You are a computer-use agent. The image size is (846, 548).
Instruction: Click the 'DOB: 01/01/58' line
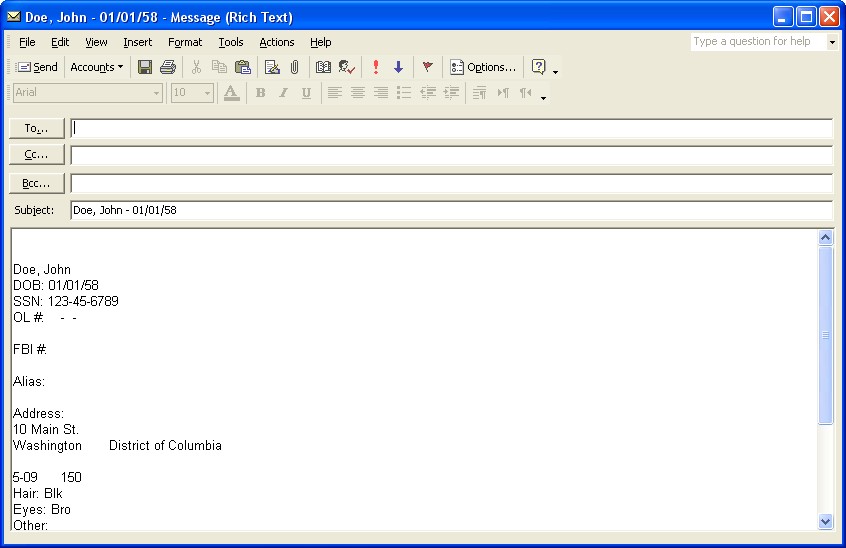56,285
